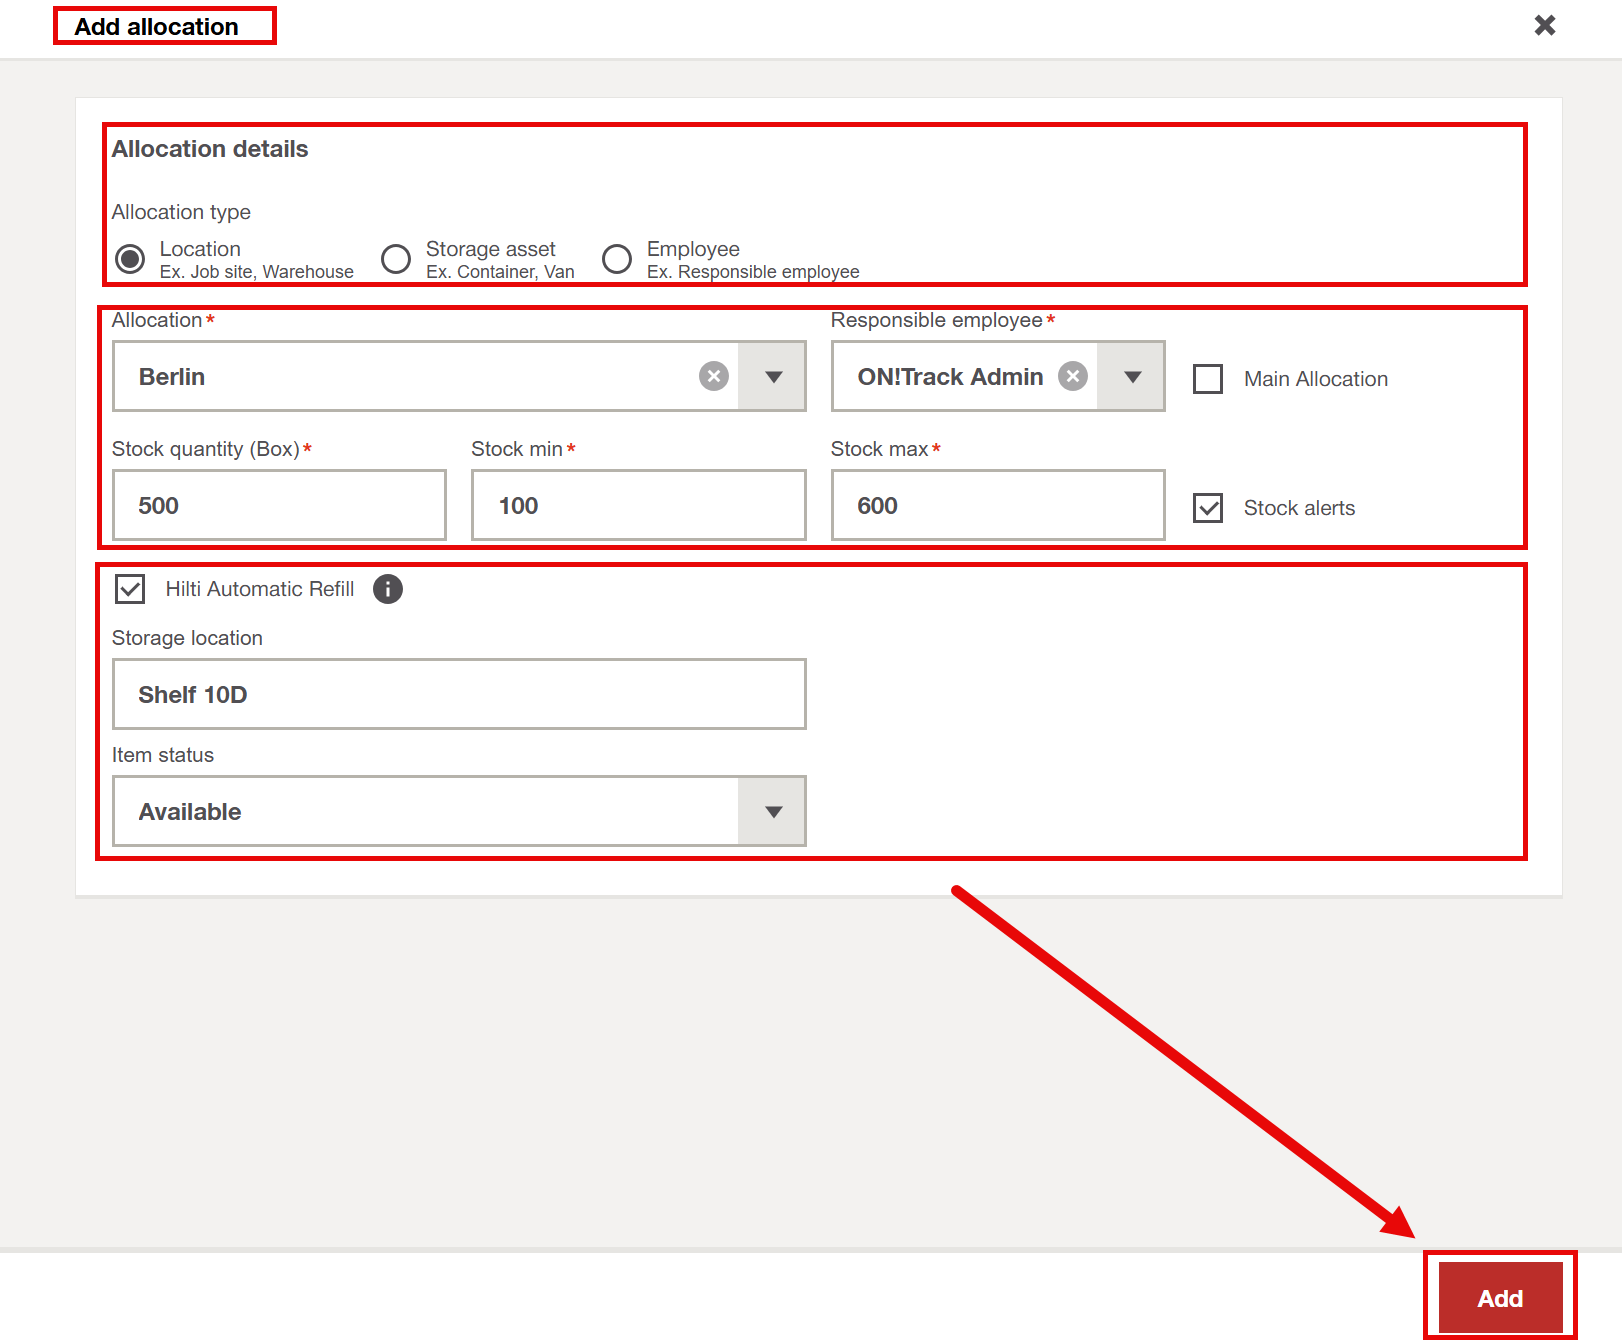Choose Employee as allocation type

[617, 259]
